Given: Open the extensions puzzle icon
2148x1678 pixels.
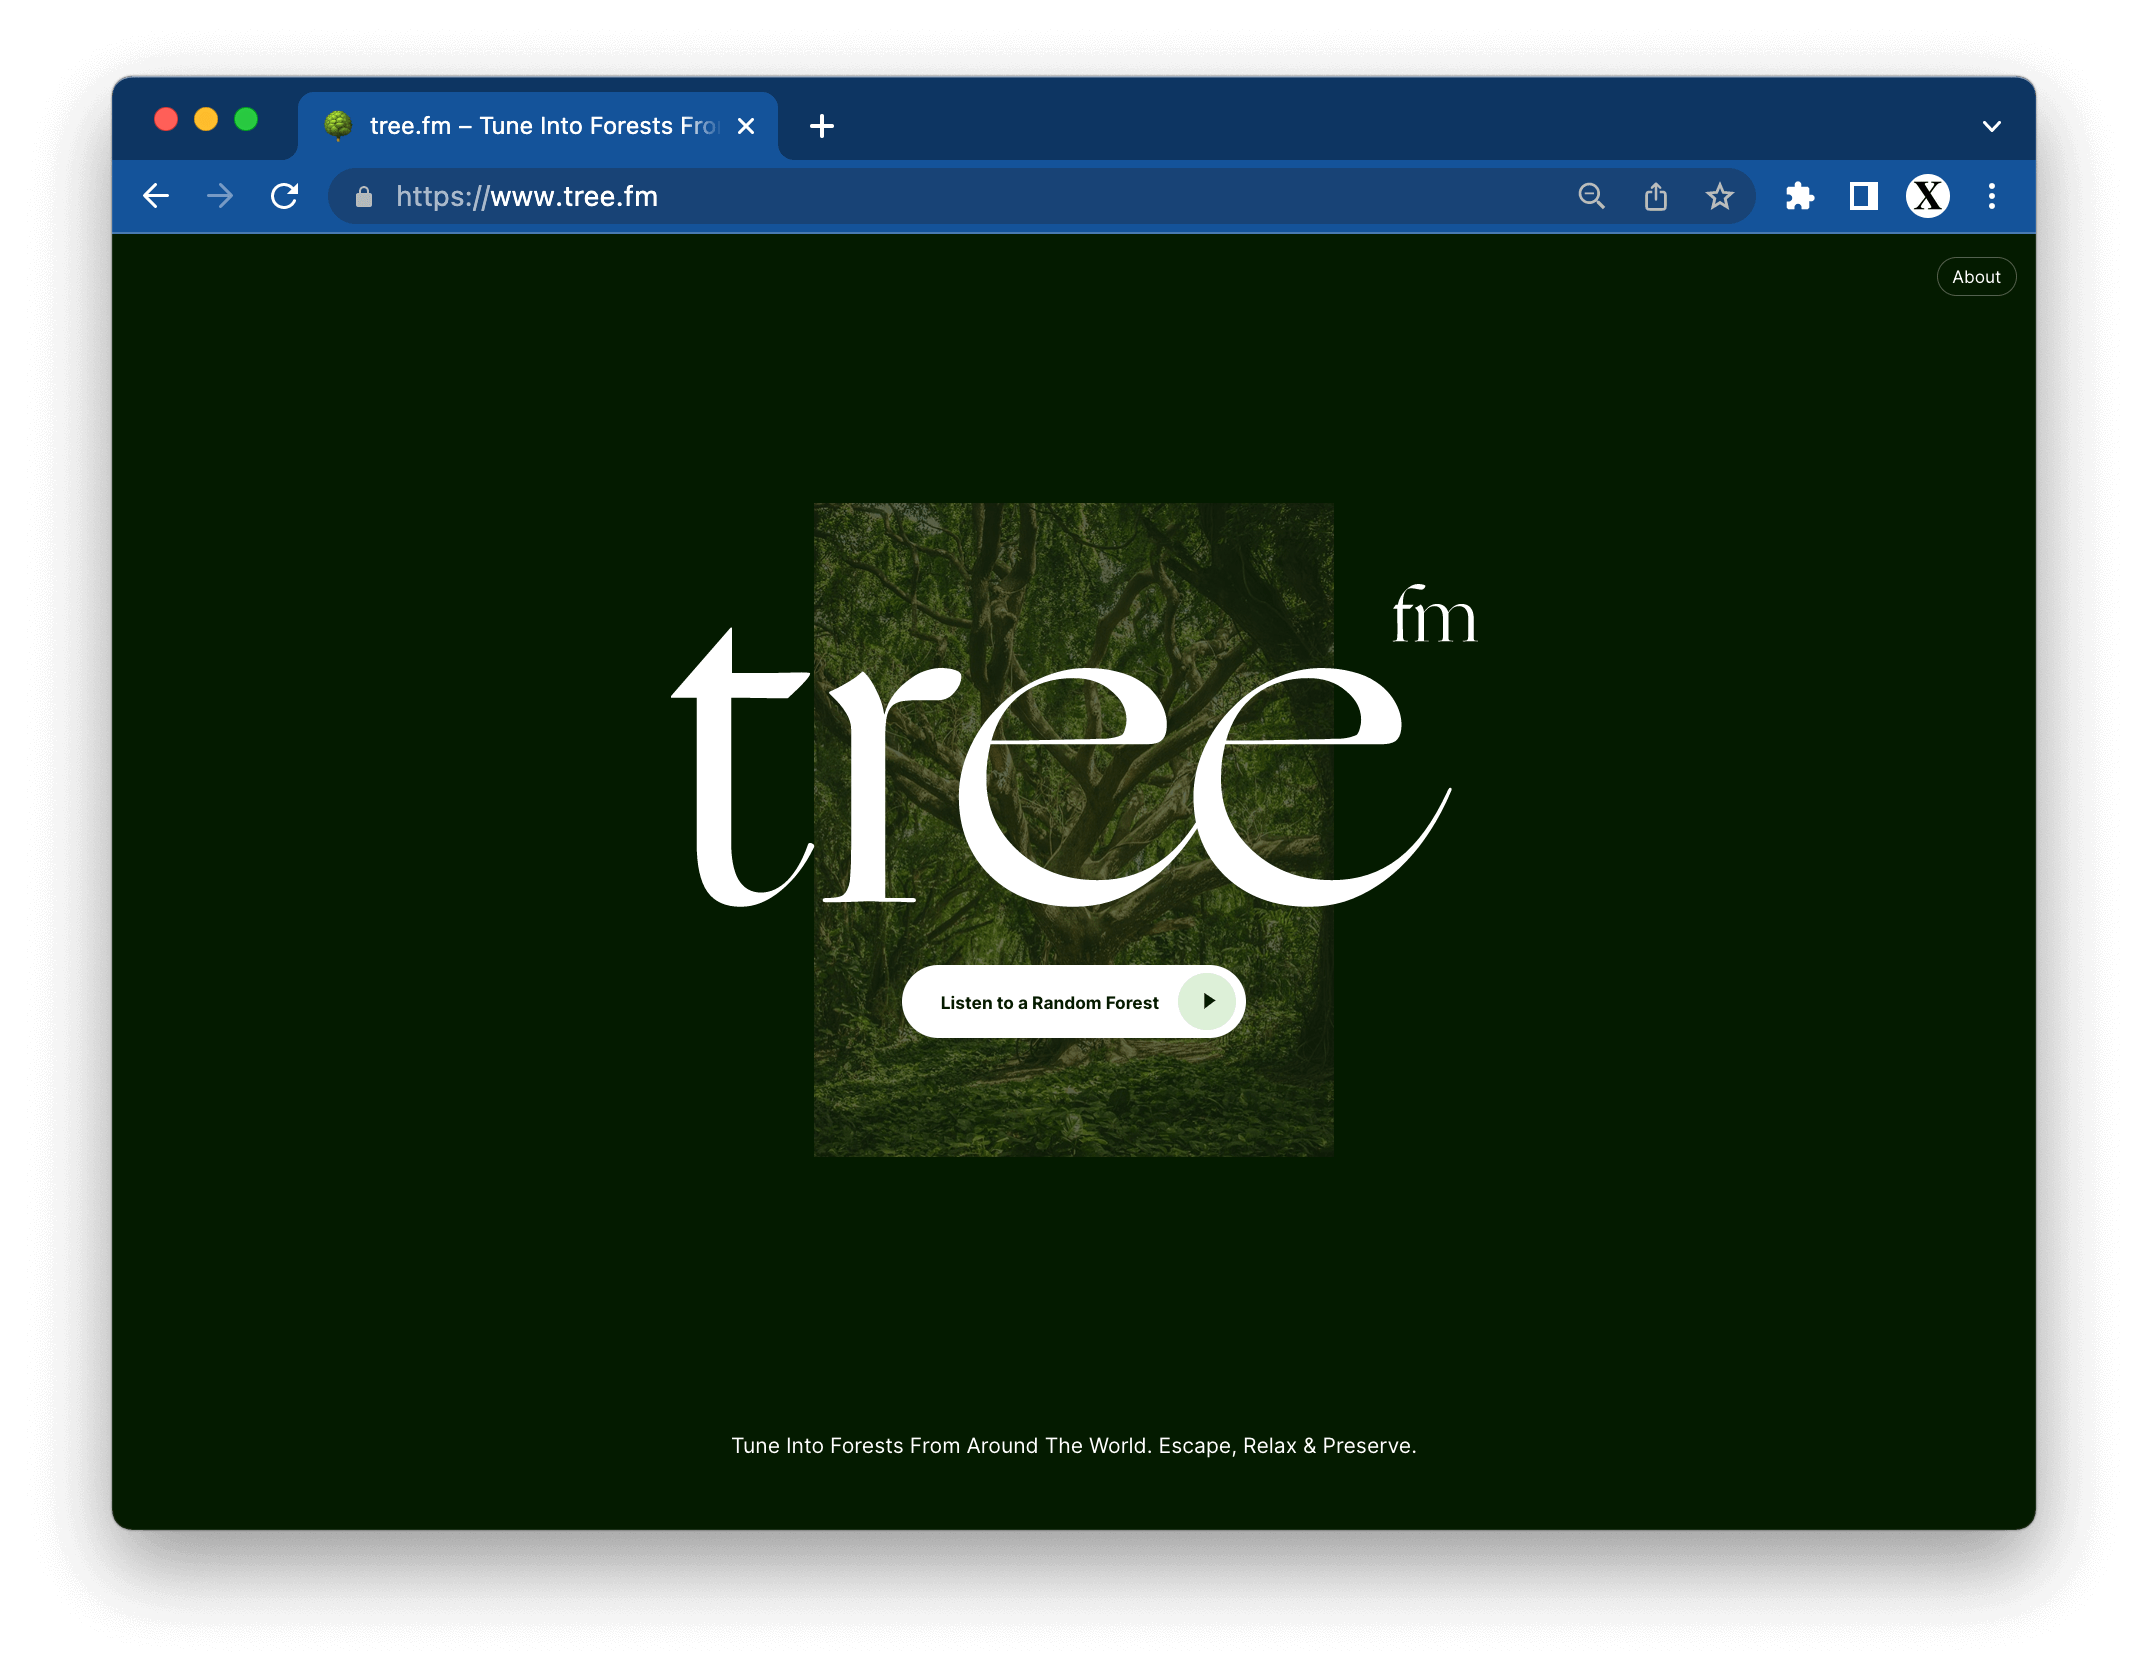Looking at the screenshot, I should [x=1799, y=196].
